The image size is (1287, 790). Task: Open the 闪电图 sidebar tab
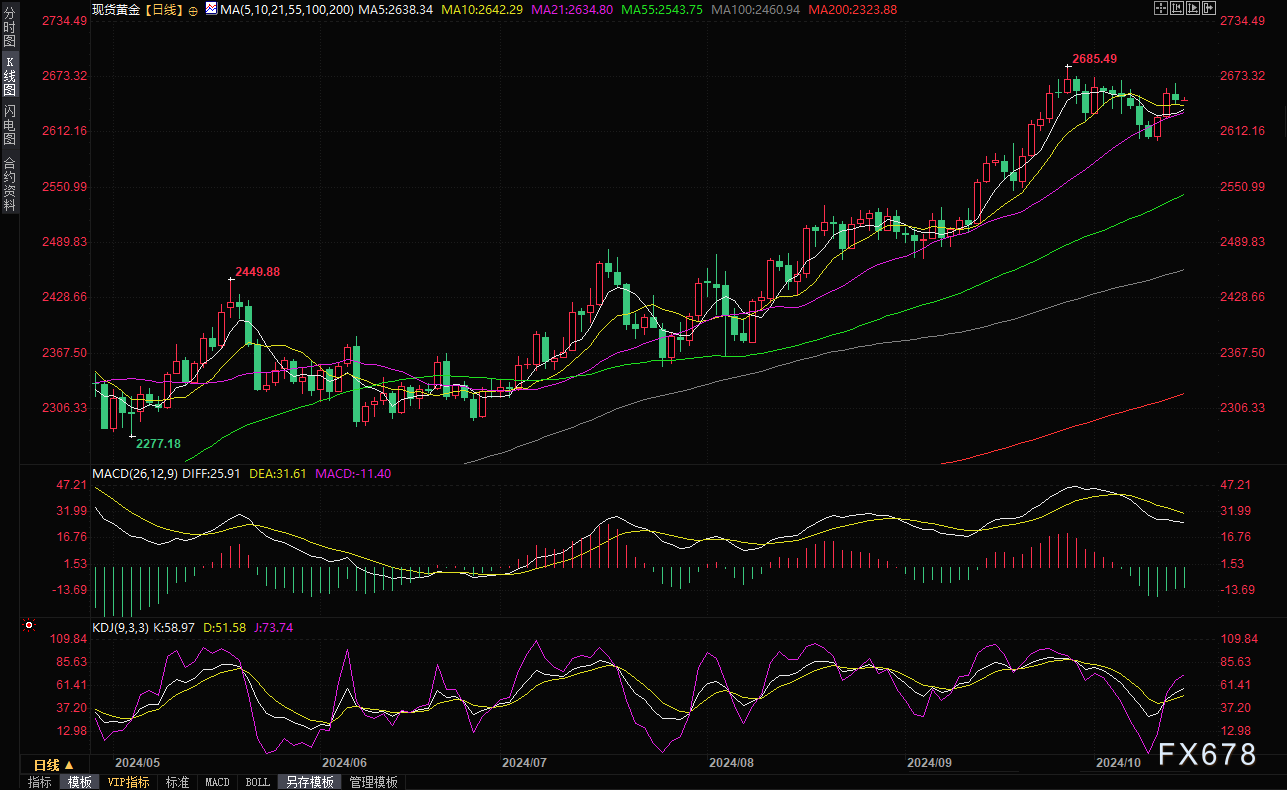[x=9, y=124]
